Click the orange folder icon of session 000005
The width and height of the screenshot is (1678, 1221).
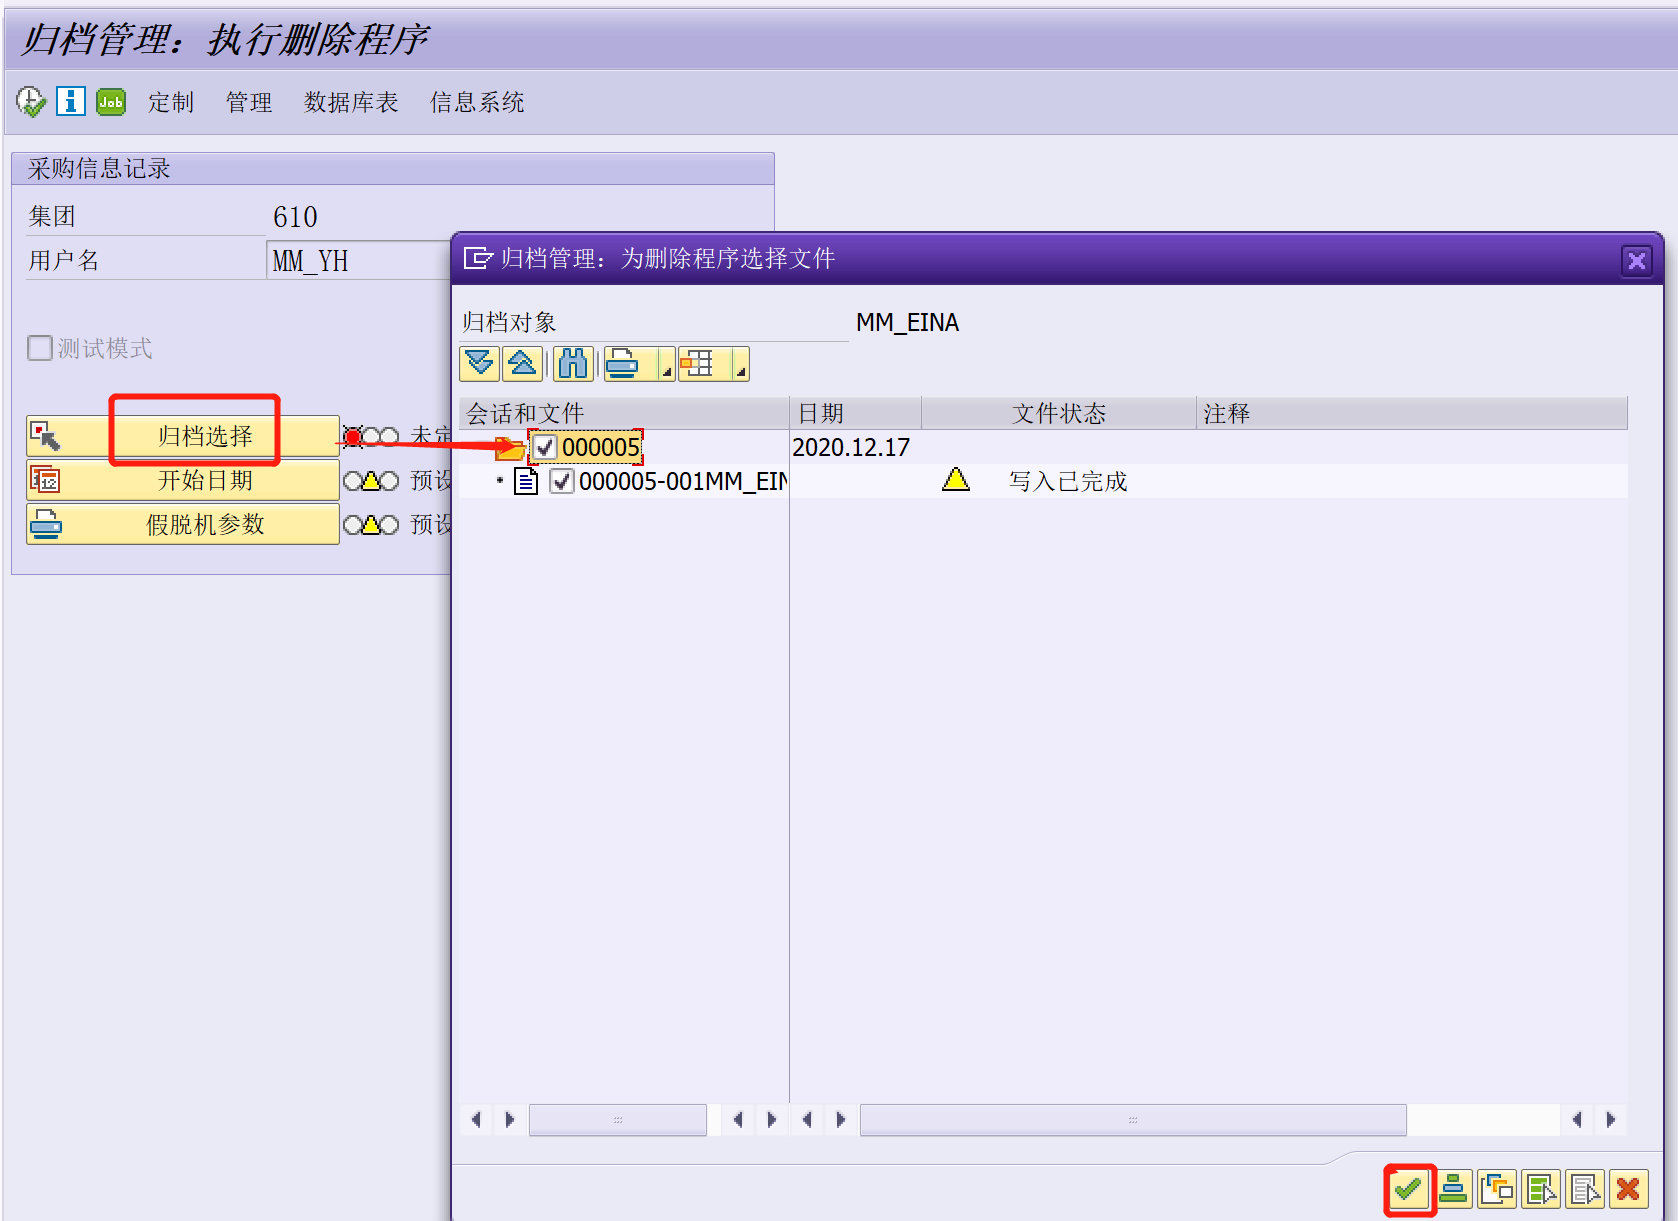point(510,448)
